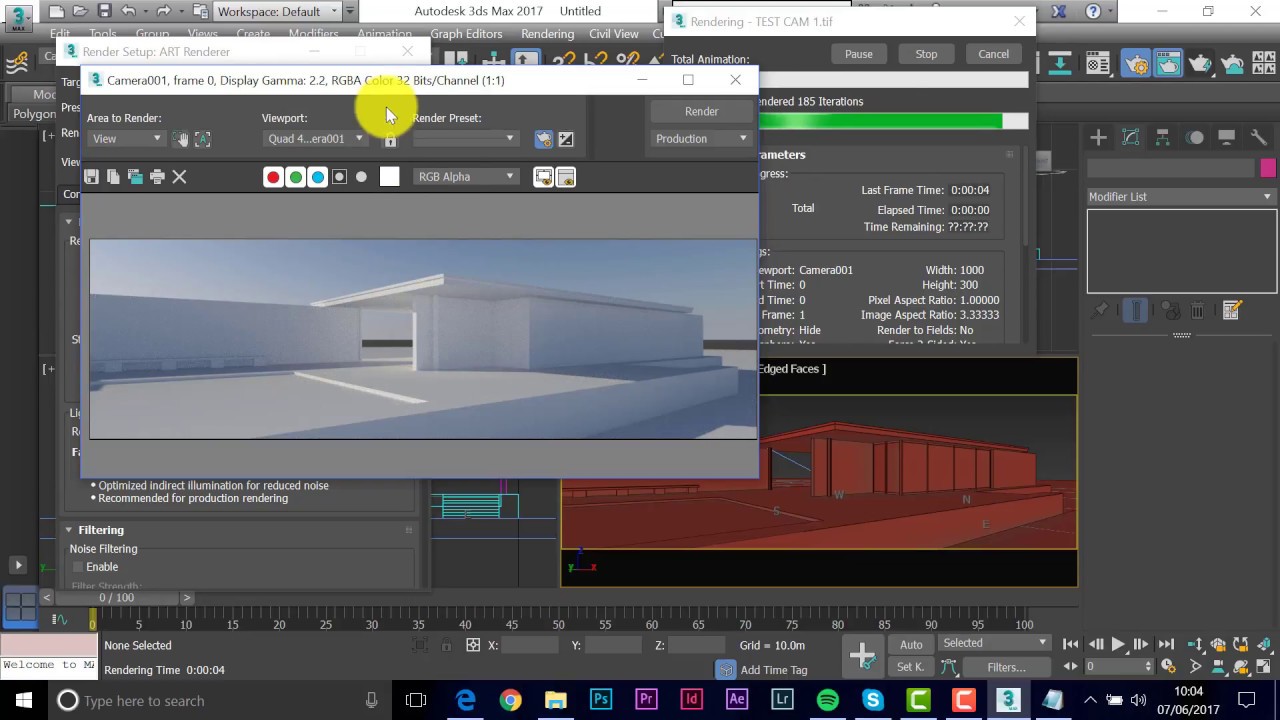Open Render Setup via the teapot gear in the frame window
Screen dimensions: 1280x720
pos(543,139)
